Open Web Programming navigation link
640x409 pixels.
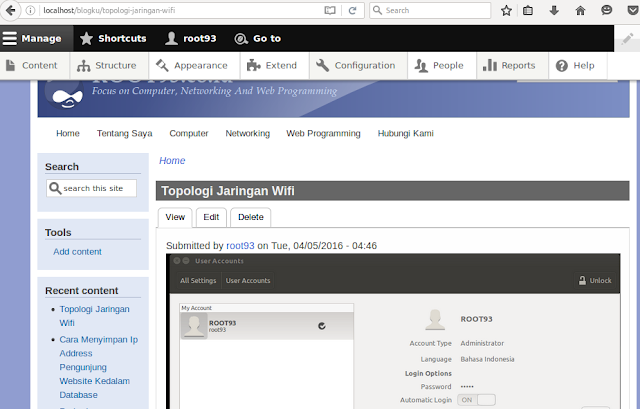click(x=323, y=133)
